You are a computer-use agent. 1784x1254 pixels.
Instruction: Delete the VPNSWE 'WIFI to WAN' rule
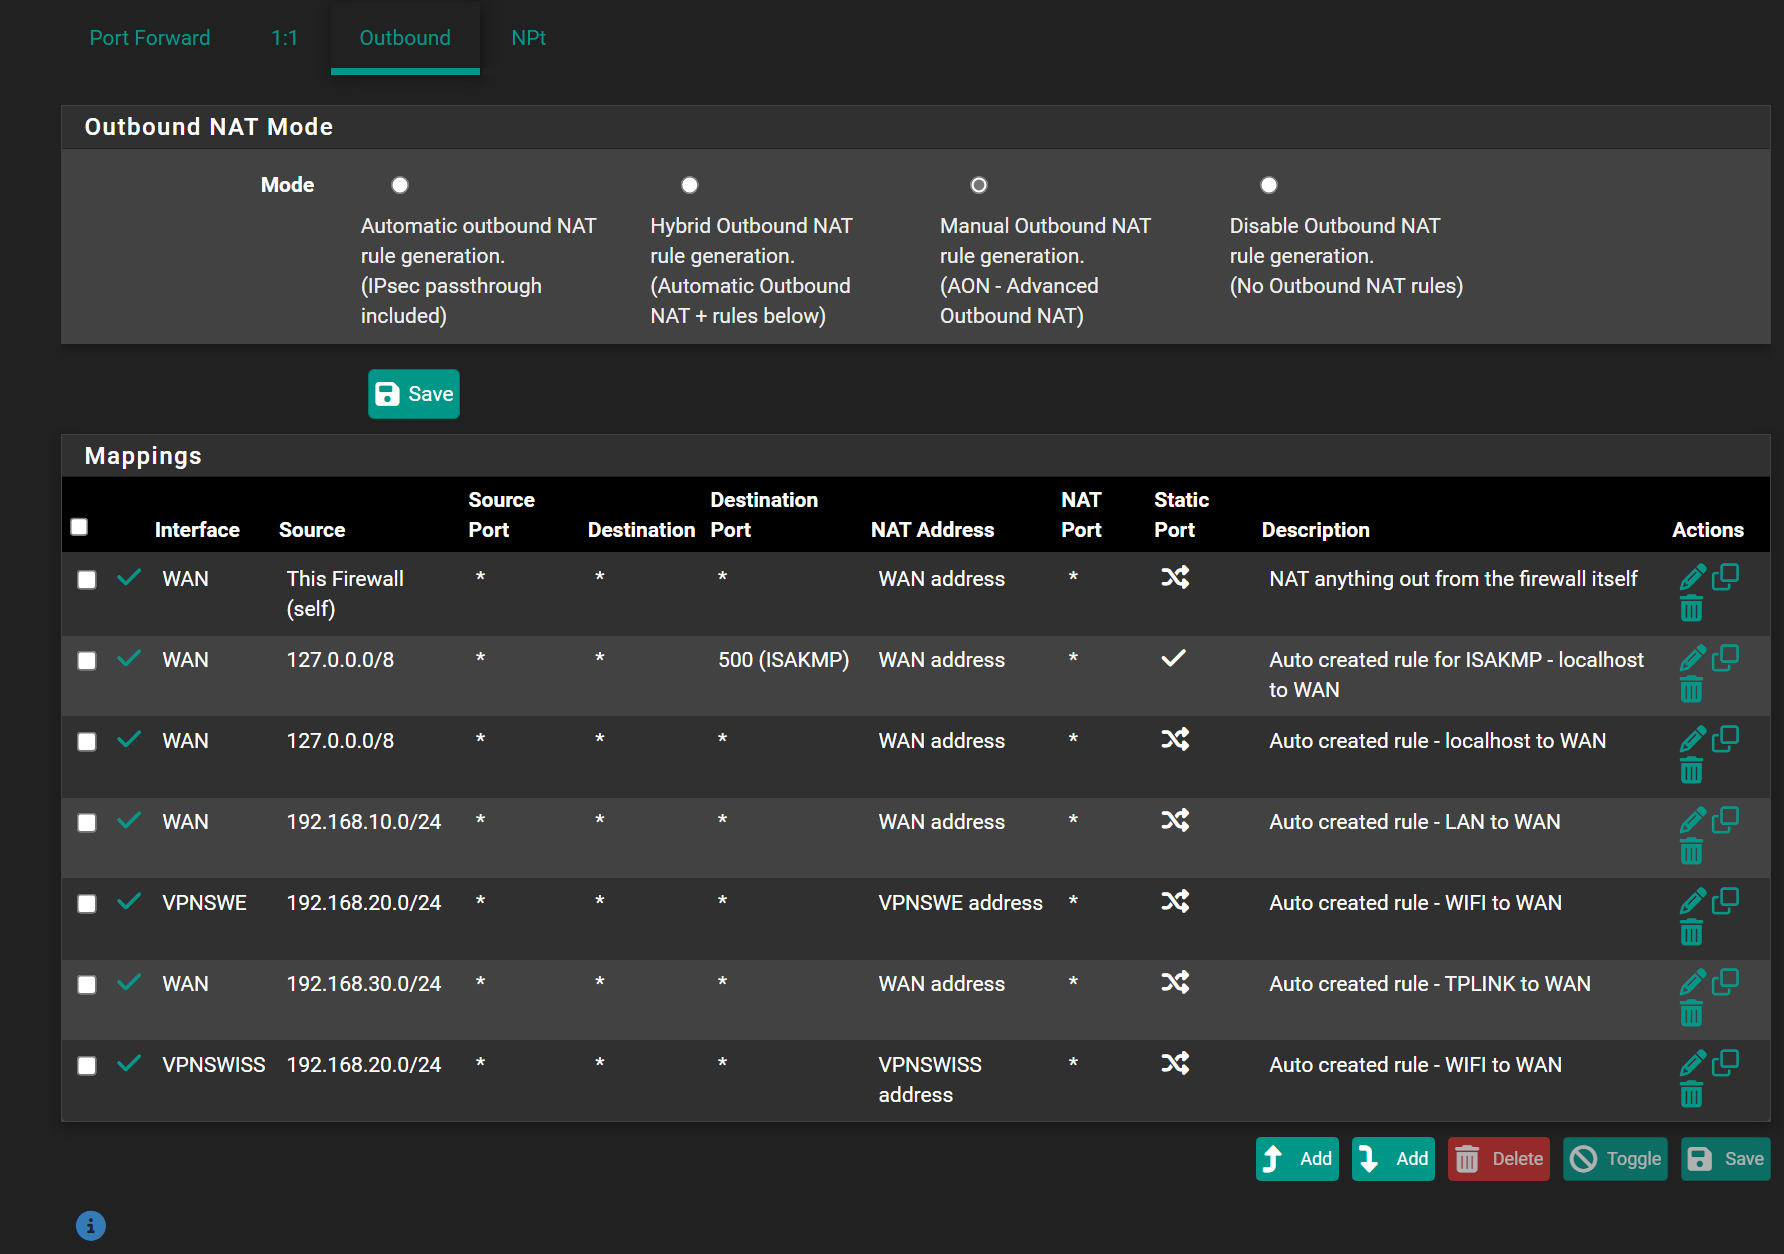tap(1691, 932)
